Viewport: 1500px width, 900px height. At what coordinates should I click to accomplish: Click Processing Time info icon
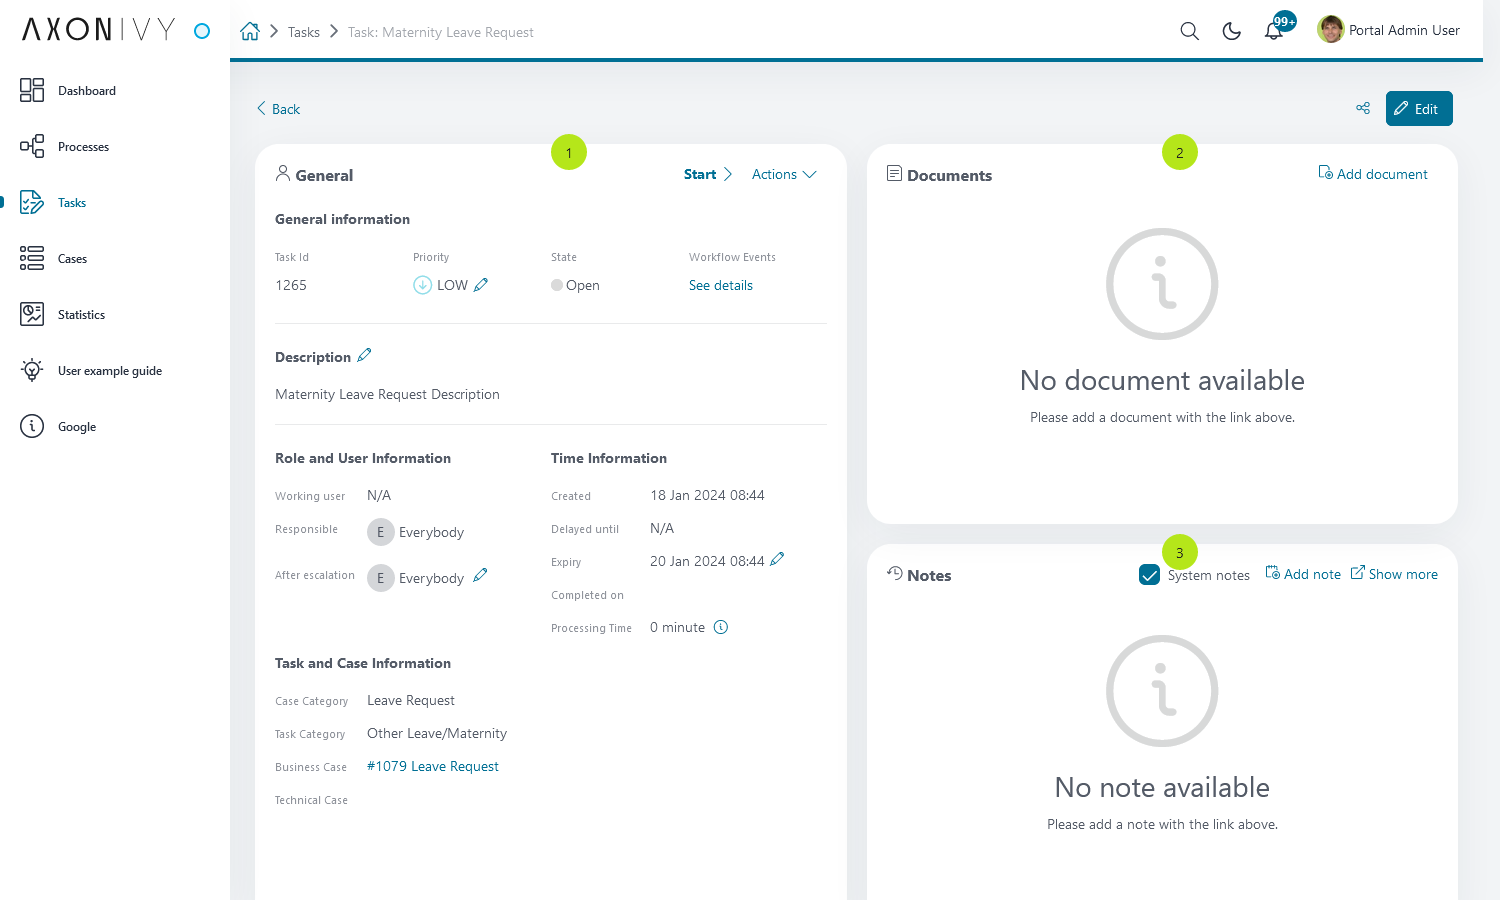pos(721,627)
